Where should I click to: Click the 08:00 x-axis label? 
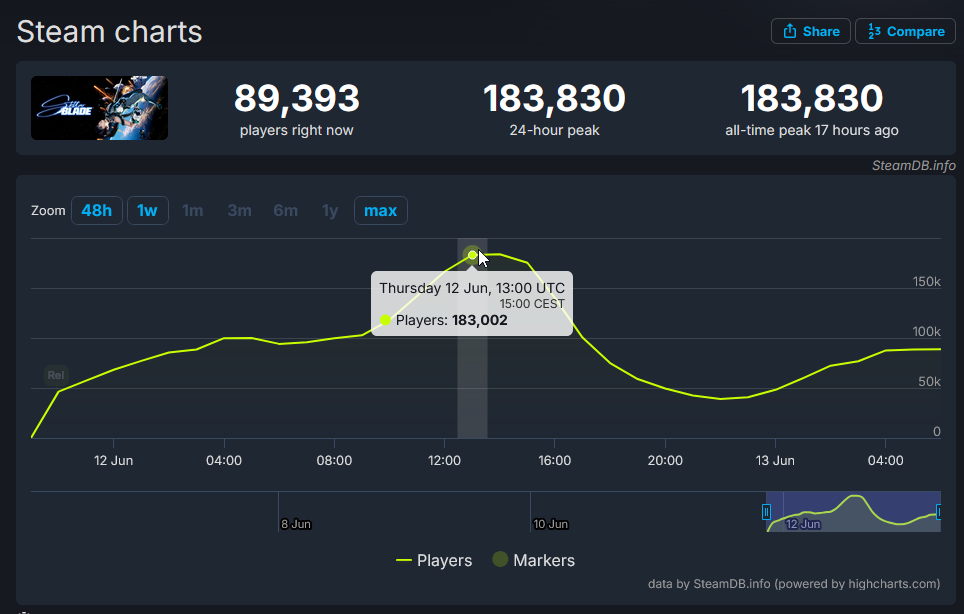pos(334,460)
